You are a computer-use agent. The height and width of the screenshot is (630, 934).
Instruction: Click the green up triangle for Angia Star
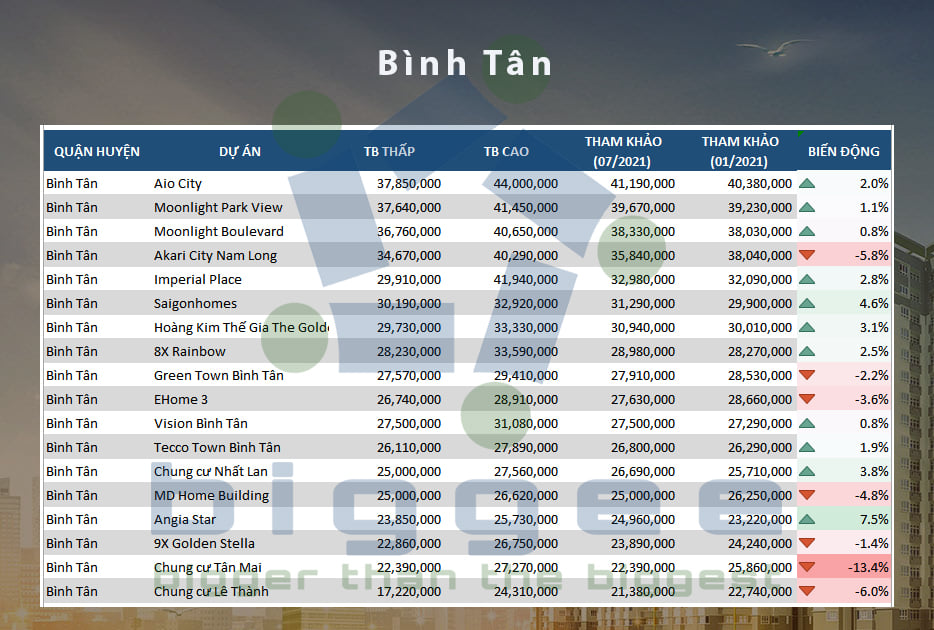pyautogui.click(x=806, y=519)
